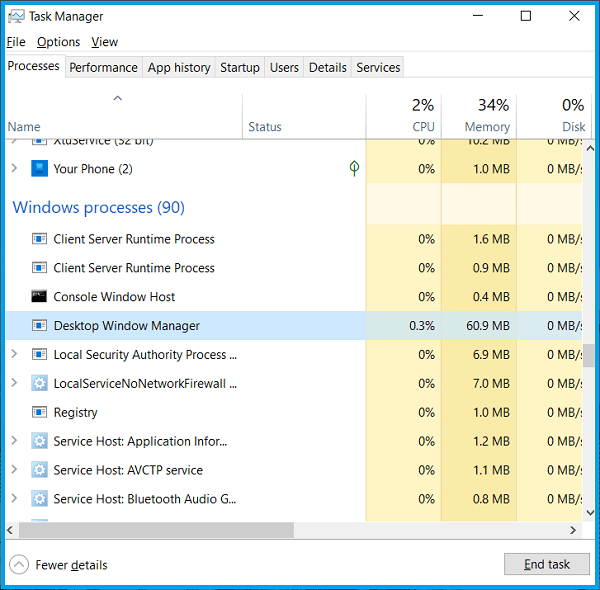Select the Desktop Window Manager process name
Screen dimensions: 600x590
[127, 326]
